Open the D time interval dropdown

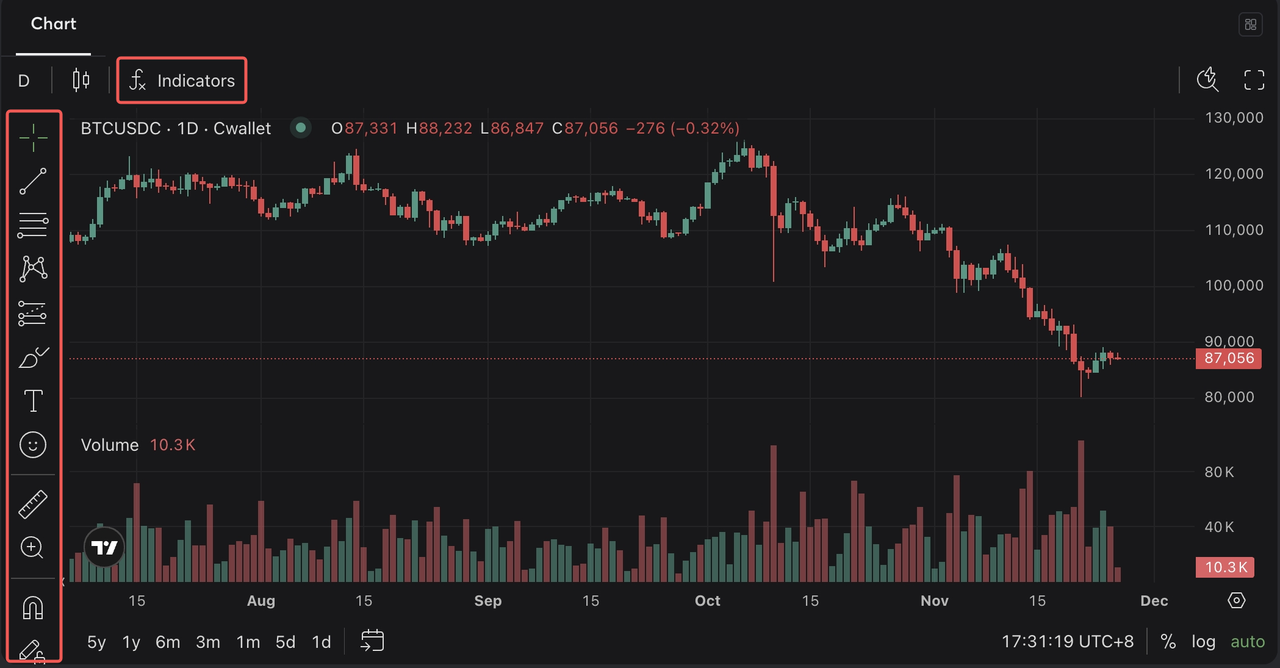click(24, 80)
